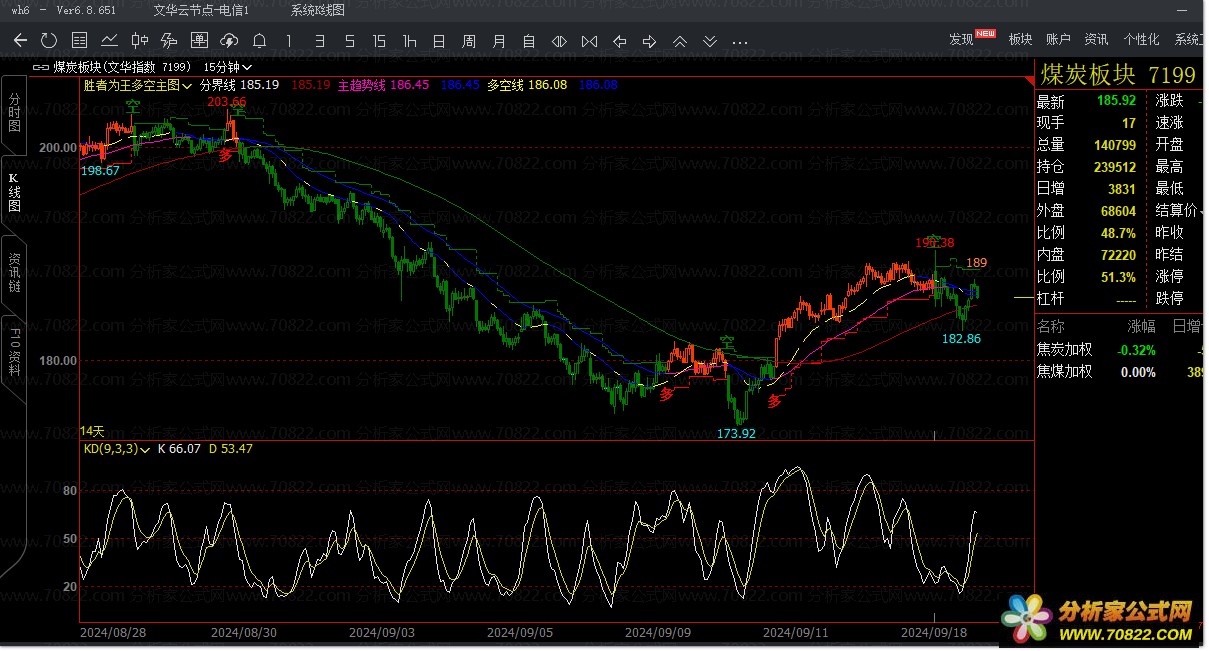
Task: Open the indicator formula icon
Action: [x=169, y=41]
